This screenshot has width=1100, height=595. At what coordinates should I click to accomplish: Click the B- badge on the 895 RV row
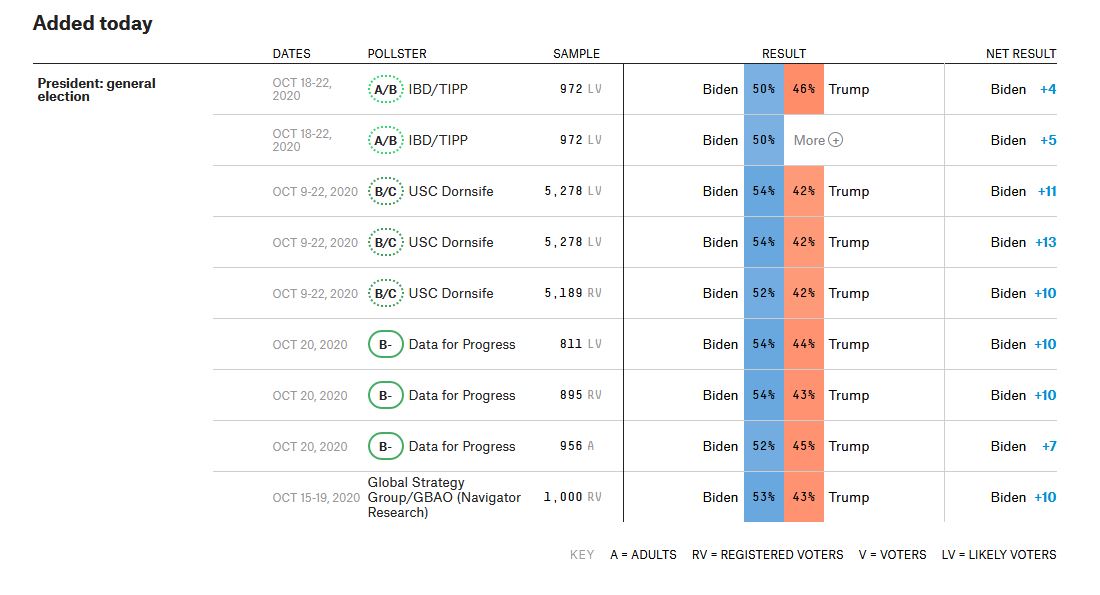click(385, 395)
